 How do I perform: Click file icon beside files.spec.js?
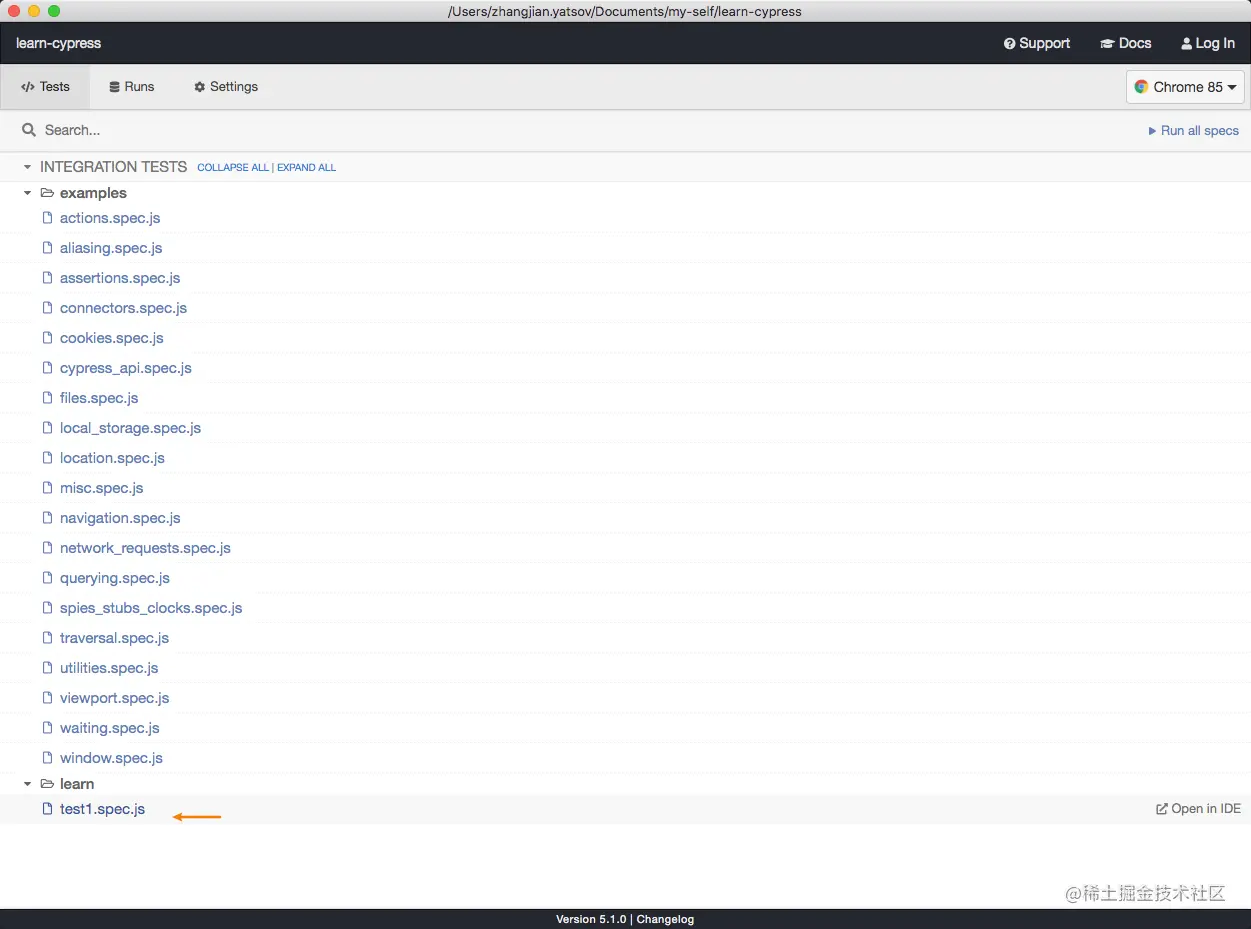coord(47,398)
